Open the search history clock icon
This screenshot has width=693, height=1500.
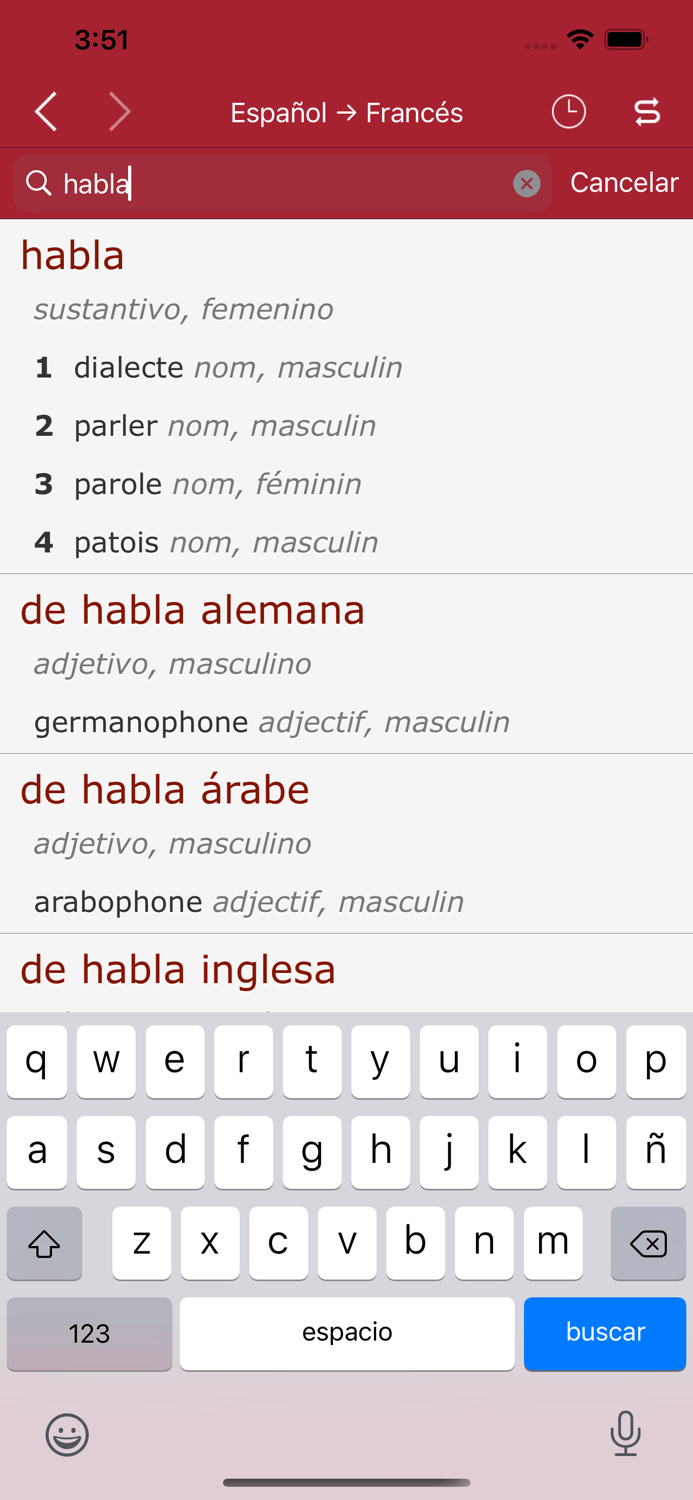(x=568, y=112)
